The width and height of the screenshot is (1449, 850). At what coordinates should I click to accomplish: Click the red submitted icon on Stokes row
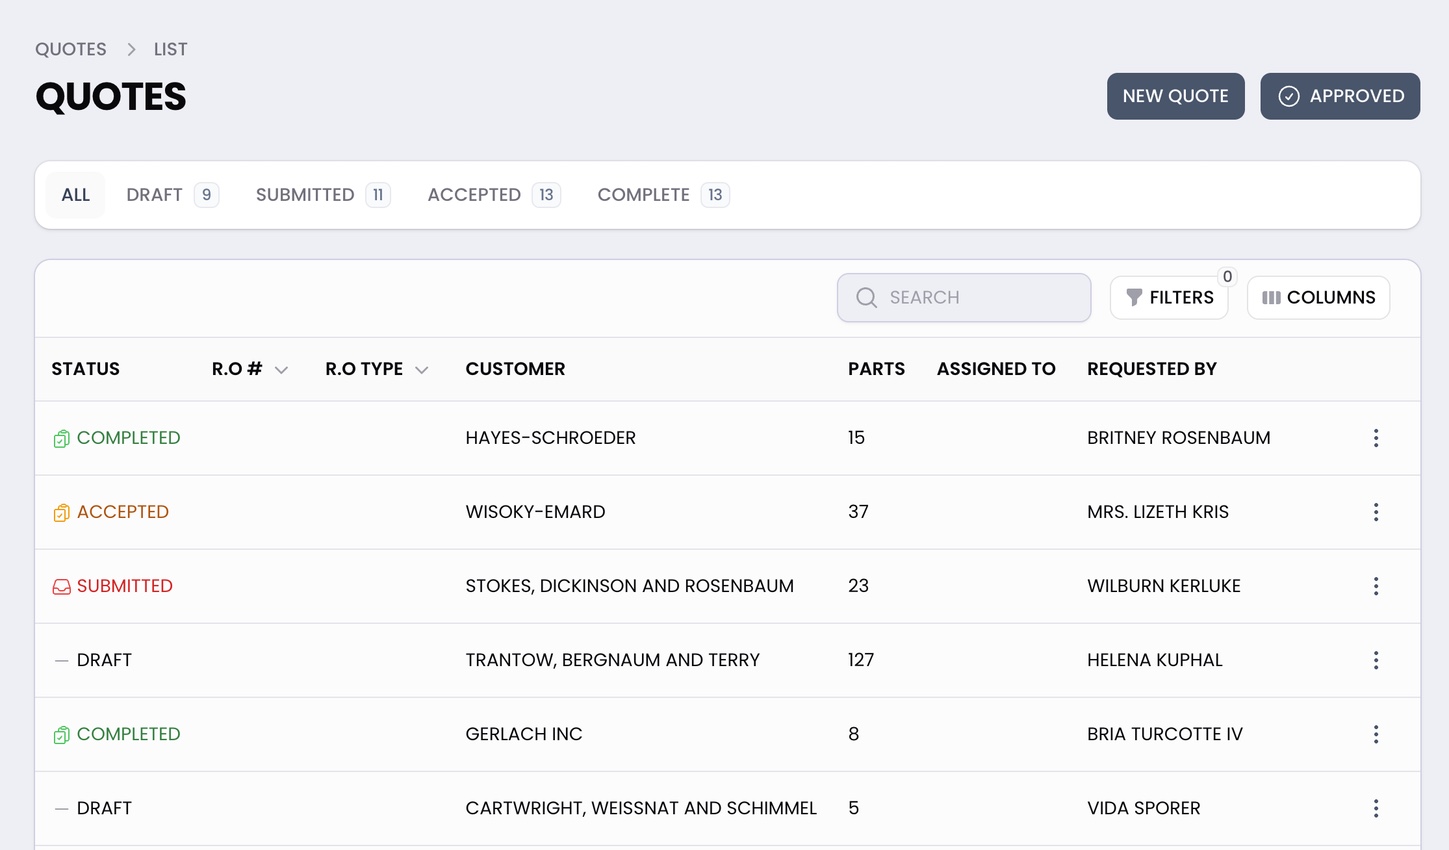point(61,586)
